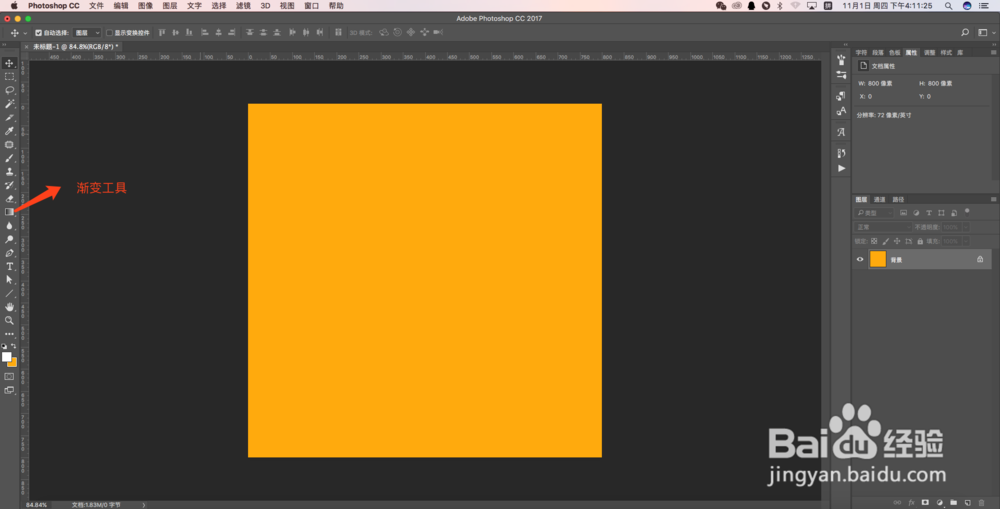1000x509 pixels.
Task: Select the Eraser tool
Action: (x=10, y=198)
